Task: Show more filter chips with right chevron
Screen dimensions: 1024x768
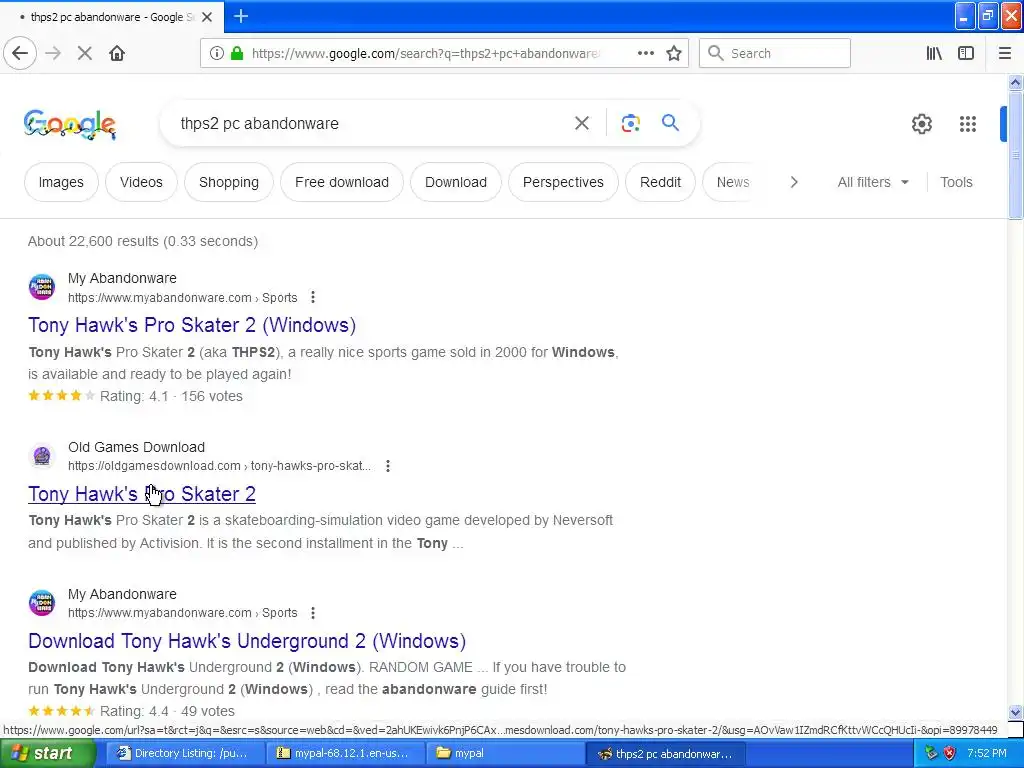Action: coord(794,182)
